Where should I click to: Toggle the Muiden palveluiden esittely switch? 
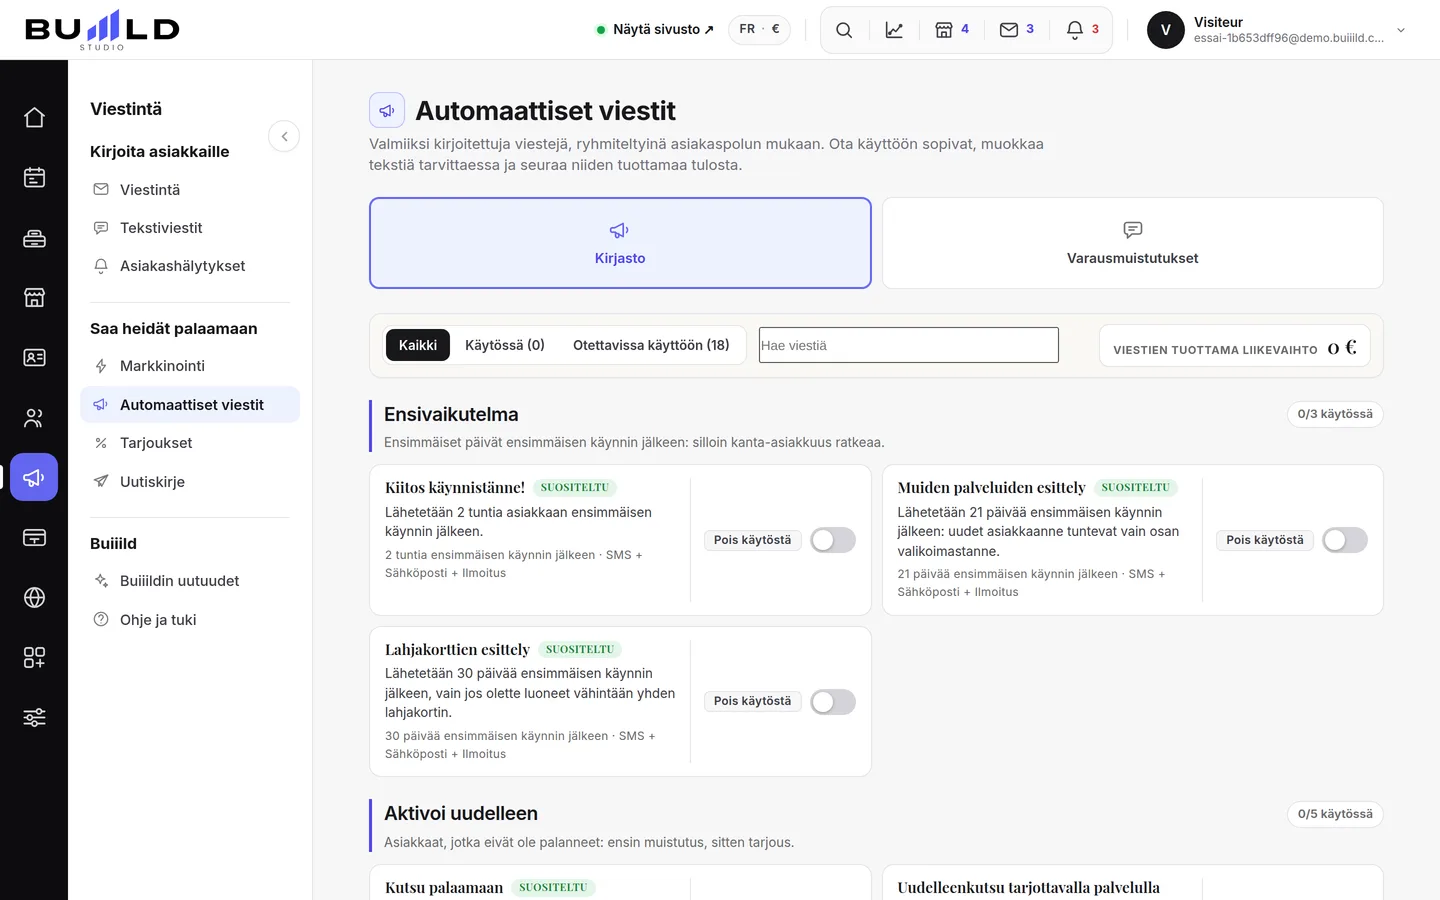(1345, 540)
